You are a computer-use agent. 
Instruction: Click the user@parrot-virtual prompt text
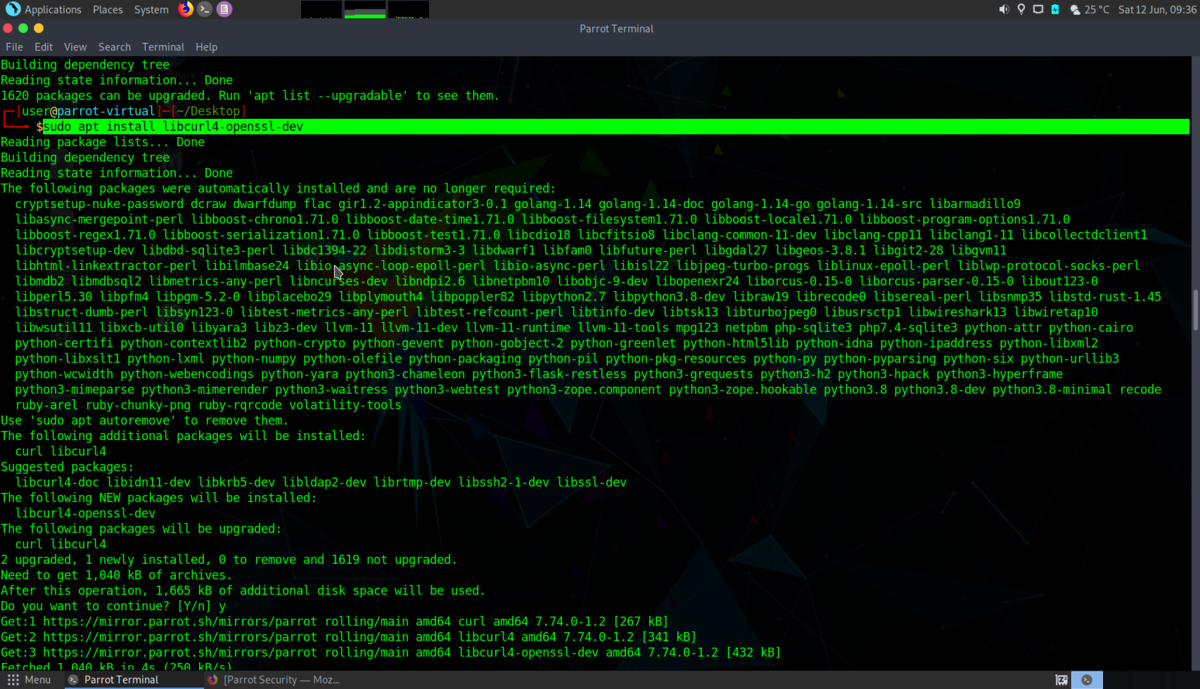pos(88,111)
